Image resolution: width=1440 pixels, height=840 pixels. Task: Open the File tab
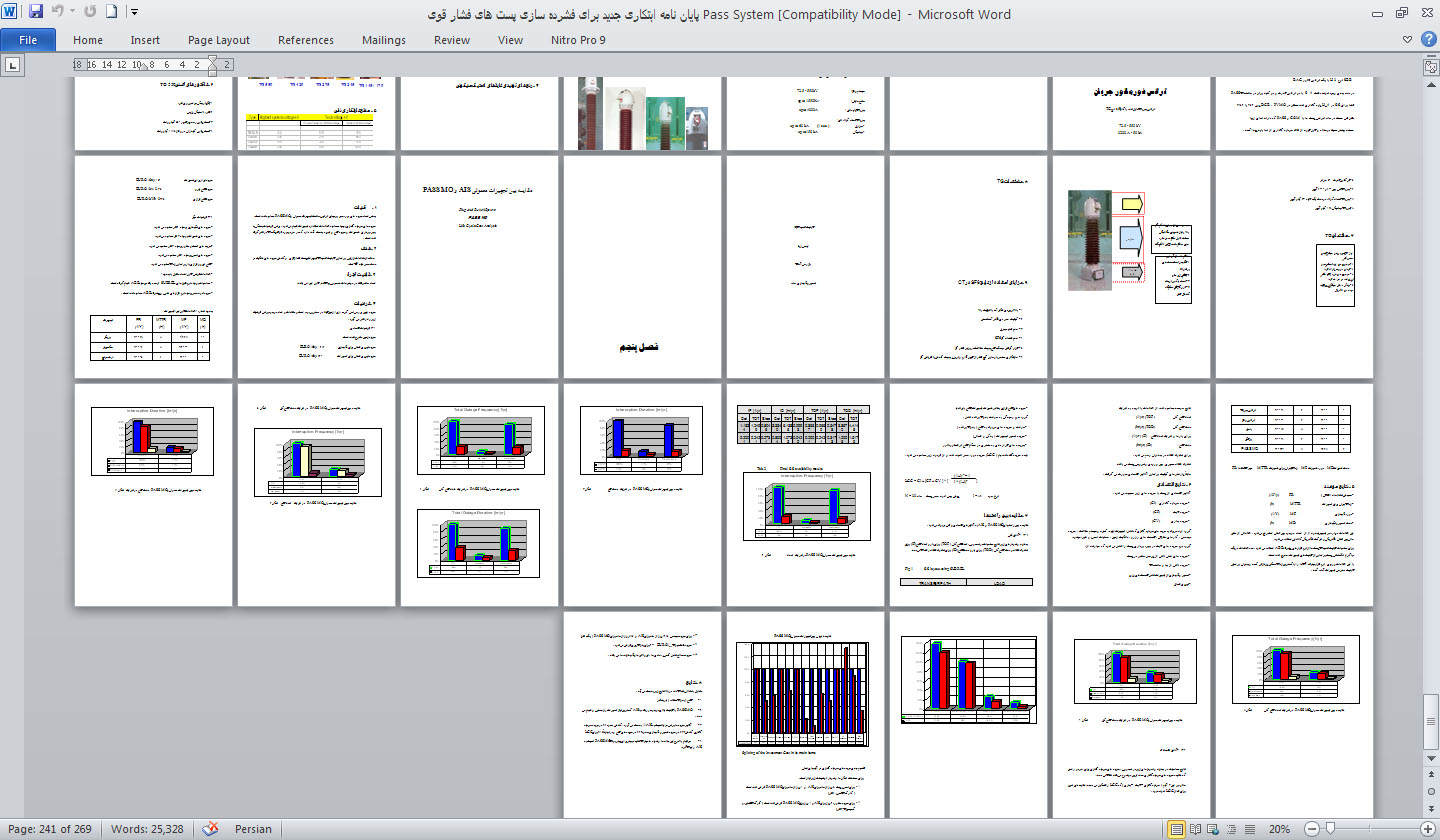[28, 40]
